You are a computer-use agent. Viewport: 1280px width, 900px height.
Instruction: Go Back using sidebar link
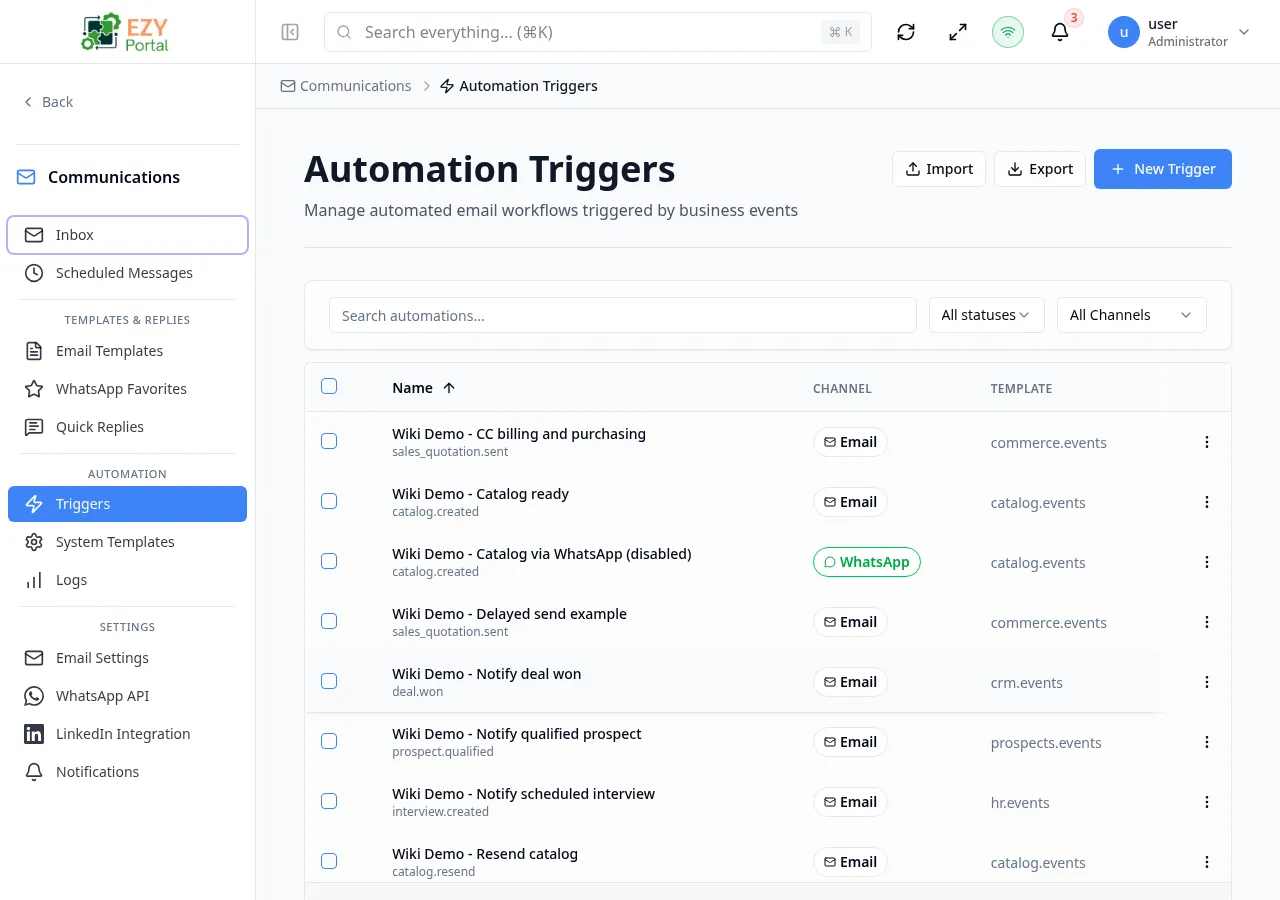pyautogui.click(x=48, y=102)
